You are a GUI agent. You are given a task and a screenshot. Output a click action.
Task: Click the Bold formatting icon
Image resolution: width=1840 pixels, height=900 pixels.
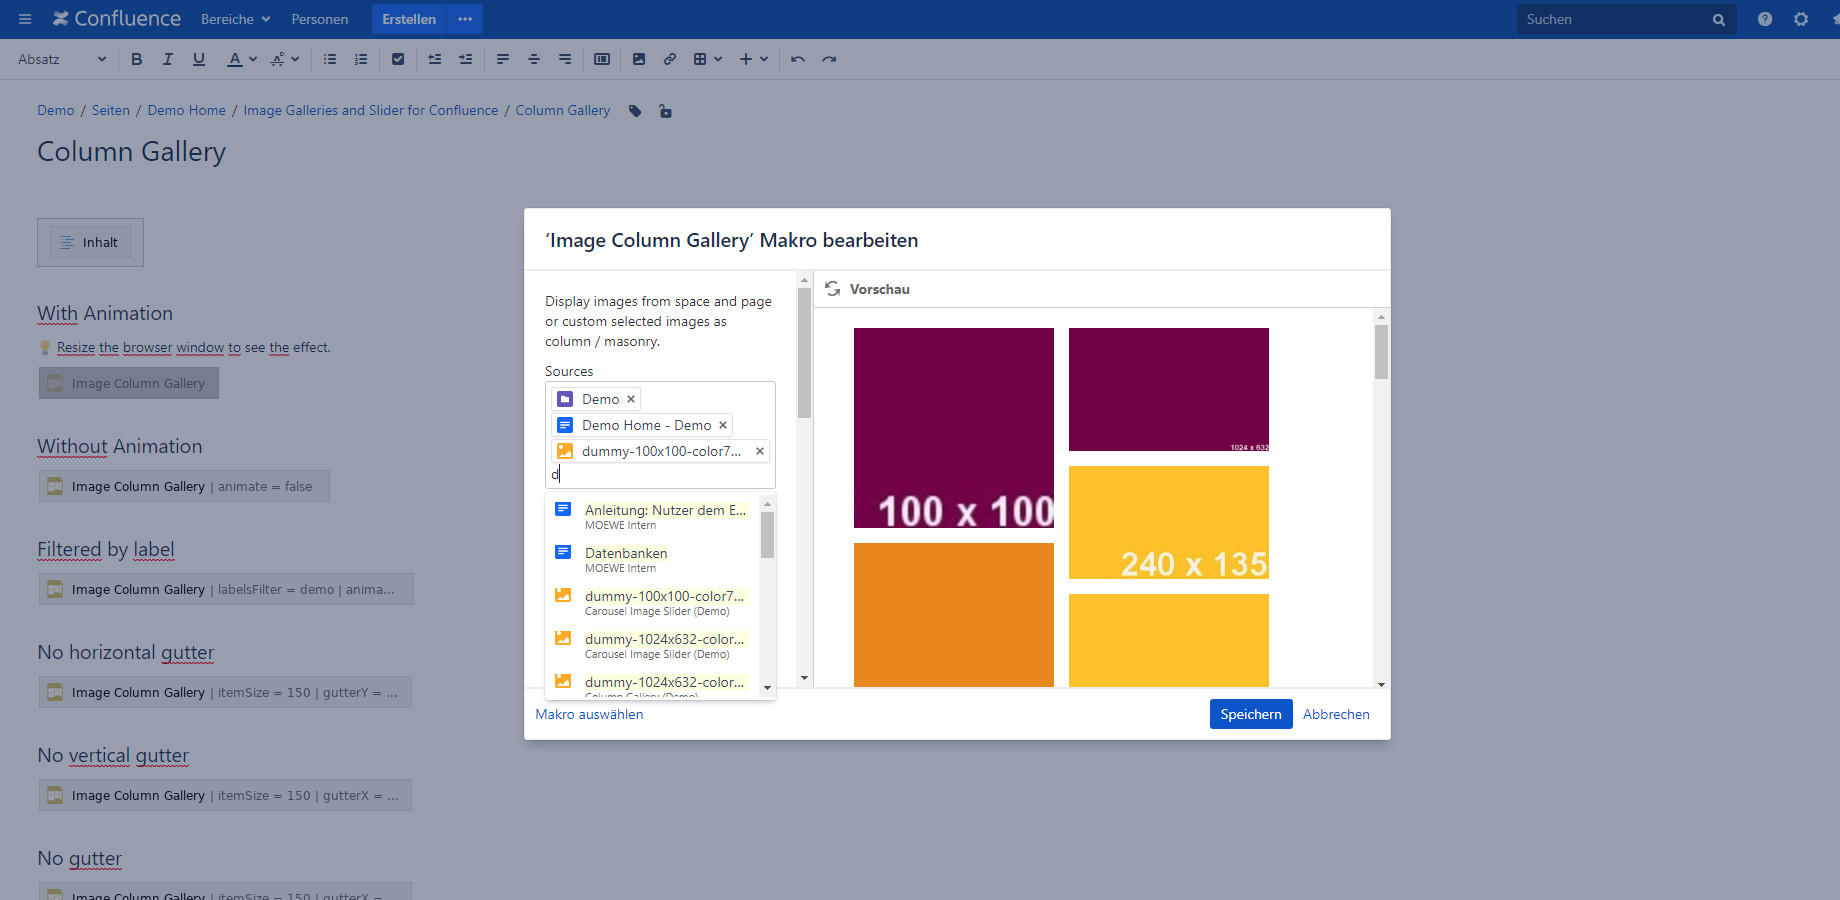pyautogui.click(x=137, y=59)
